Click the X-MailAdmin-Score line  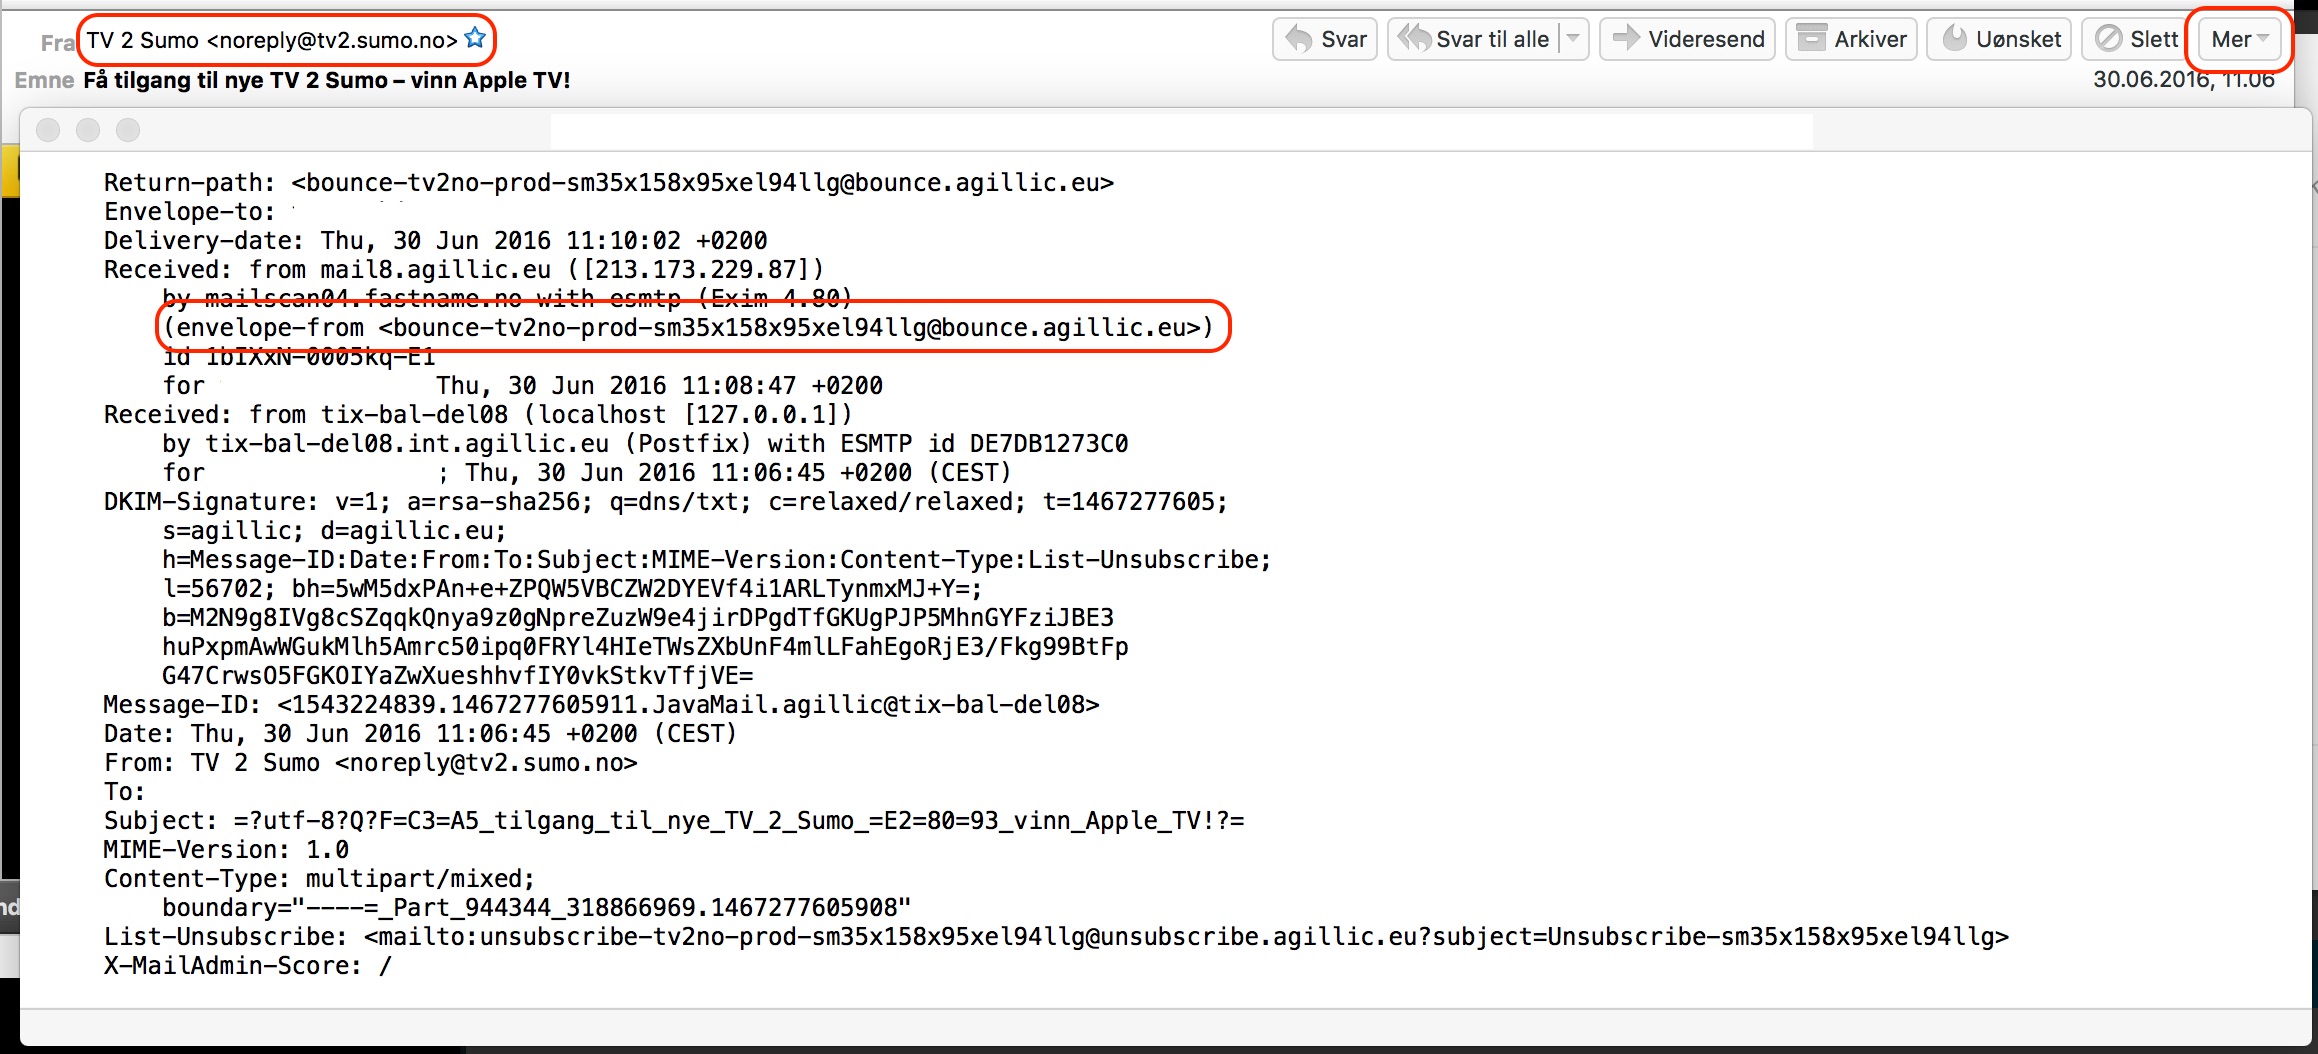pos(248,966)
